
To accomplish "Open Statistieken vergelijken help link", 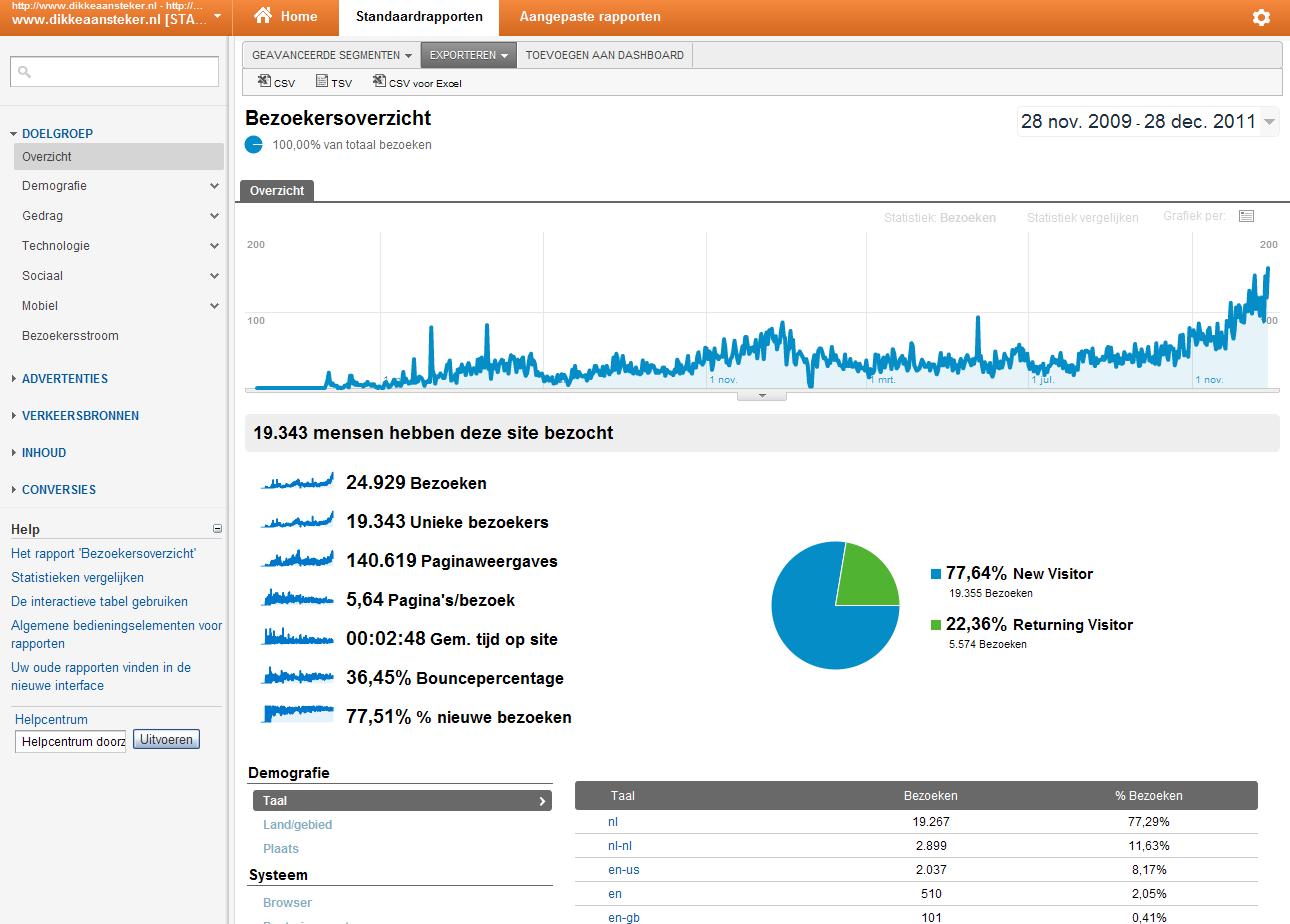I will [x=77, y=578].
